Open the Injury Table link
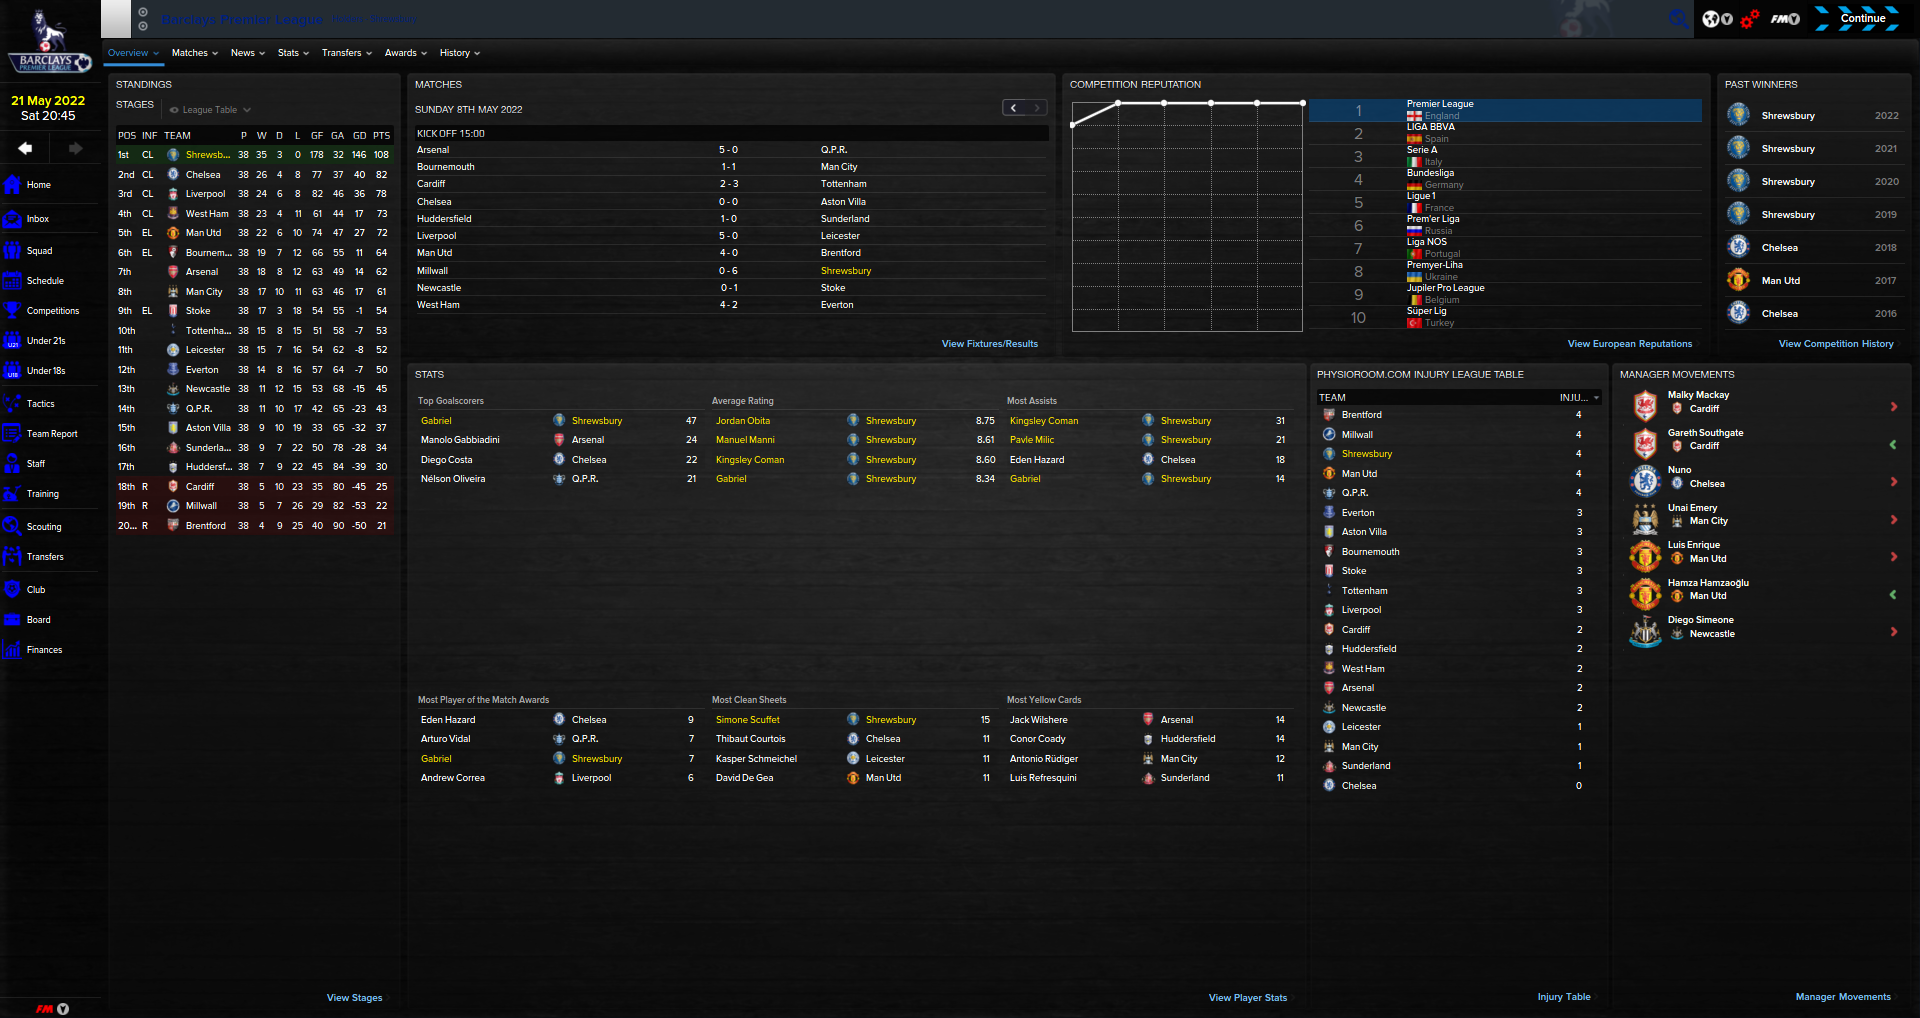The image size is (1920, 1018). coord(1564,997)
